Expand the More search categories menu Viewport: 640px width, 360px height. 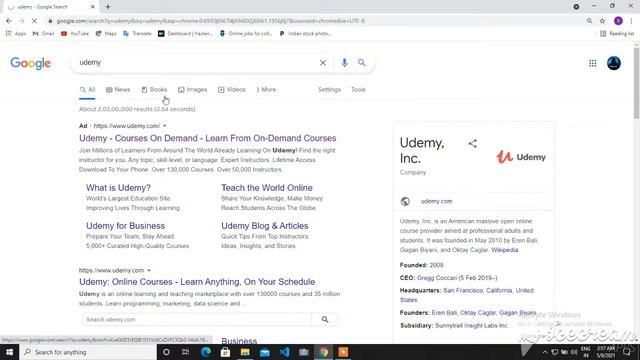point(266,90)
